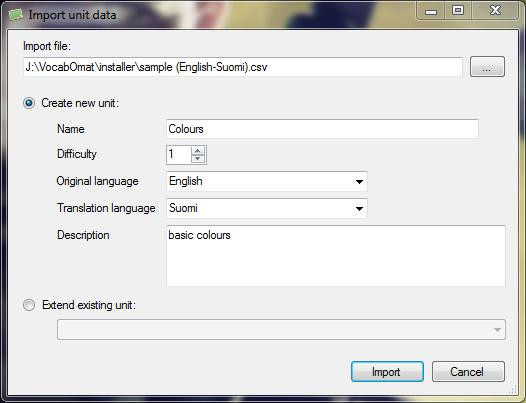Click the Difficulty value box
Image resolution: width=526 pixels, height=403 pixels.
[x=179, y=155]
